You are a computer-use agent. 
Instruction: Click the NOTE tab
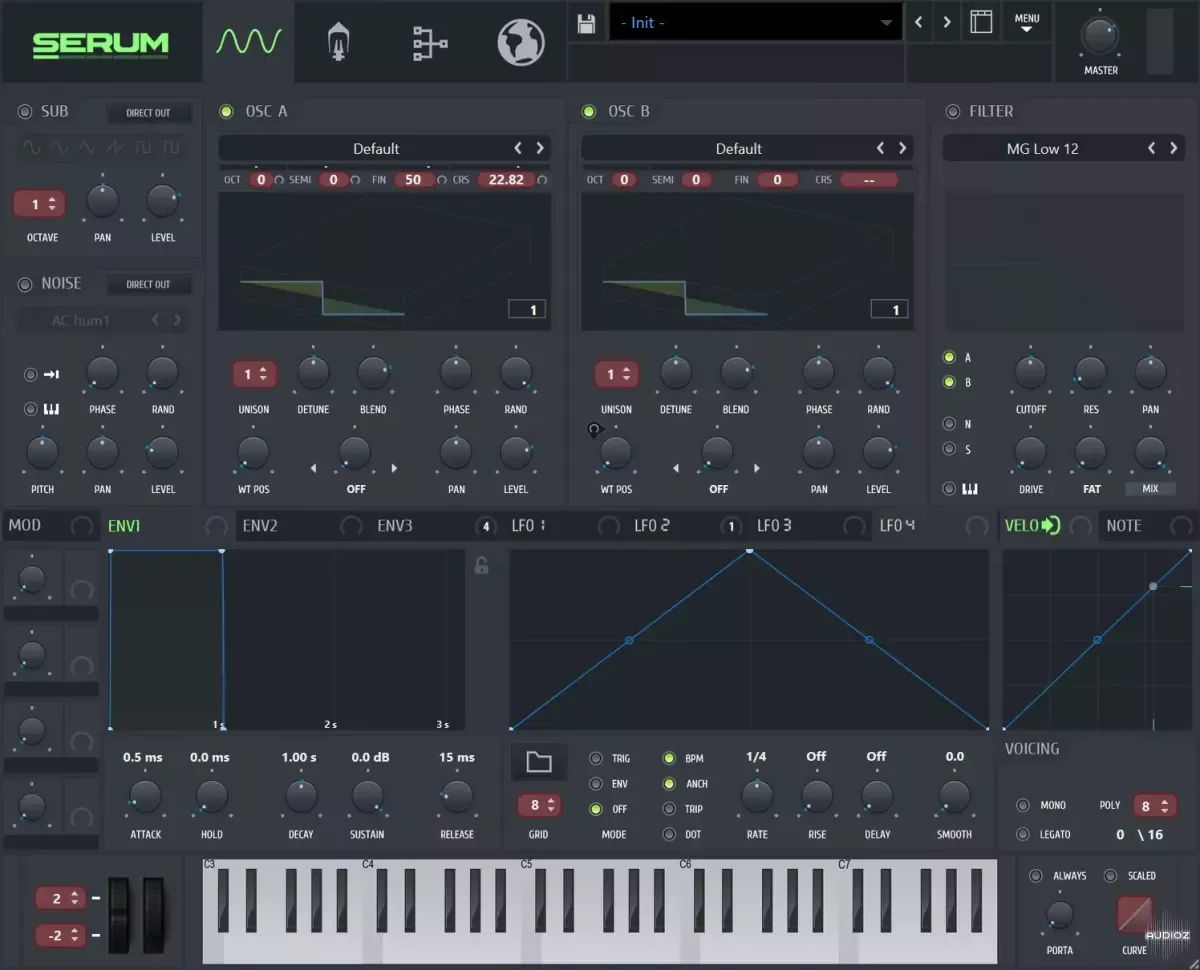(x=1124, y=526)
